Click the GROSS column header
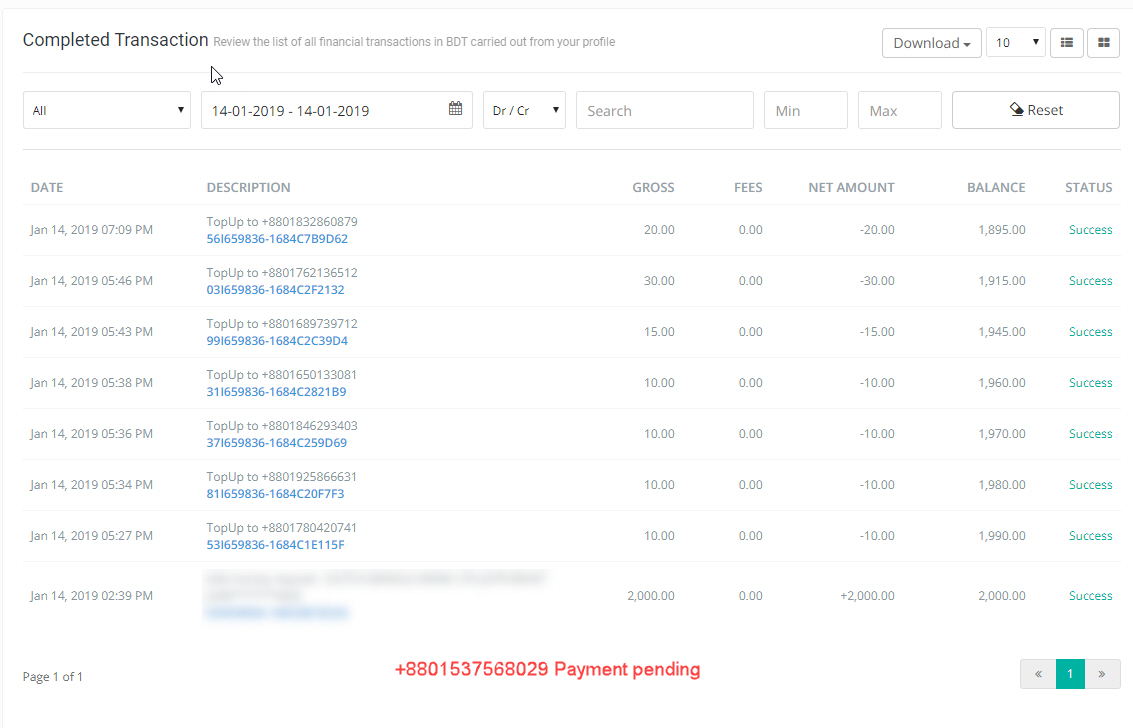The height and width of the screenshot is (728, 1133). 653,188
